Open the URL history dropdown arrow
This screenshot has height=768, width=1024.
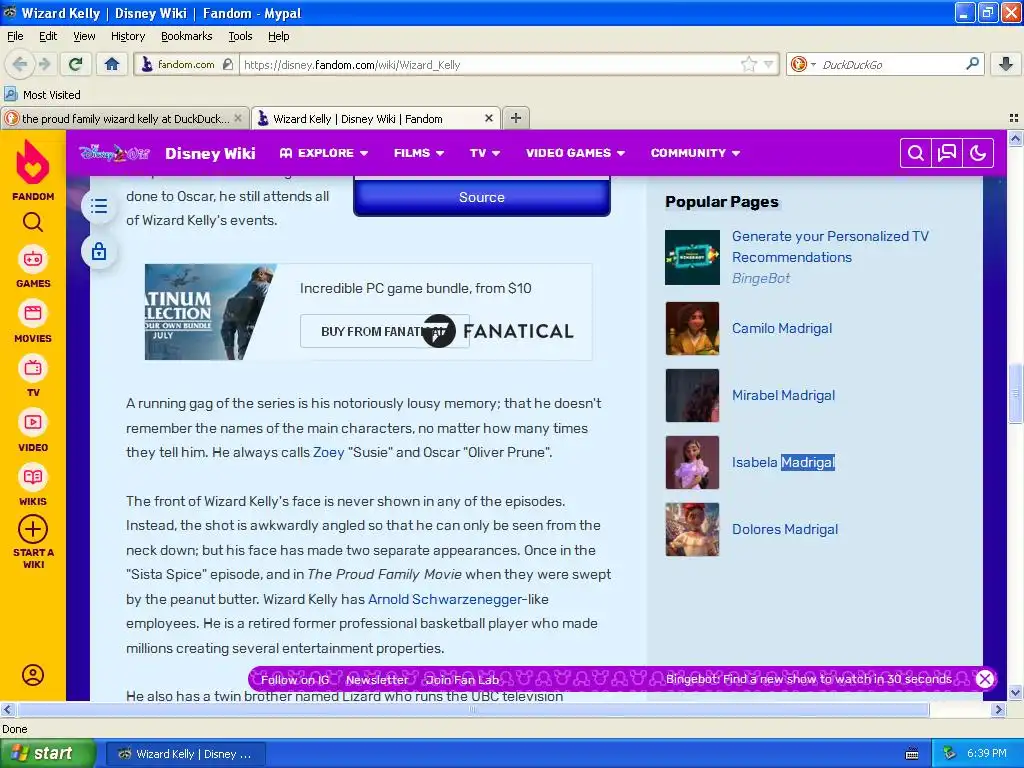(769, 64)
